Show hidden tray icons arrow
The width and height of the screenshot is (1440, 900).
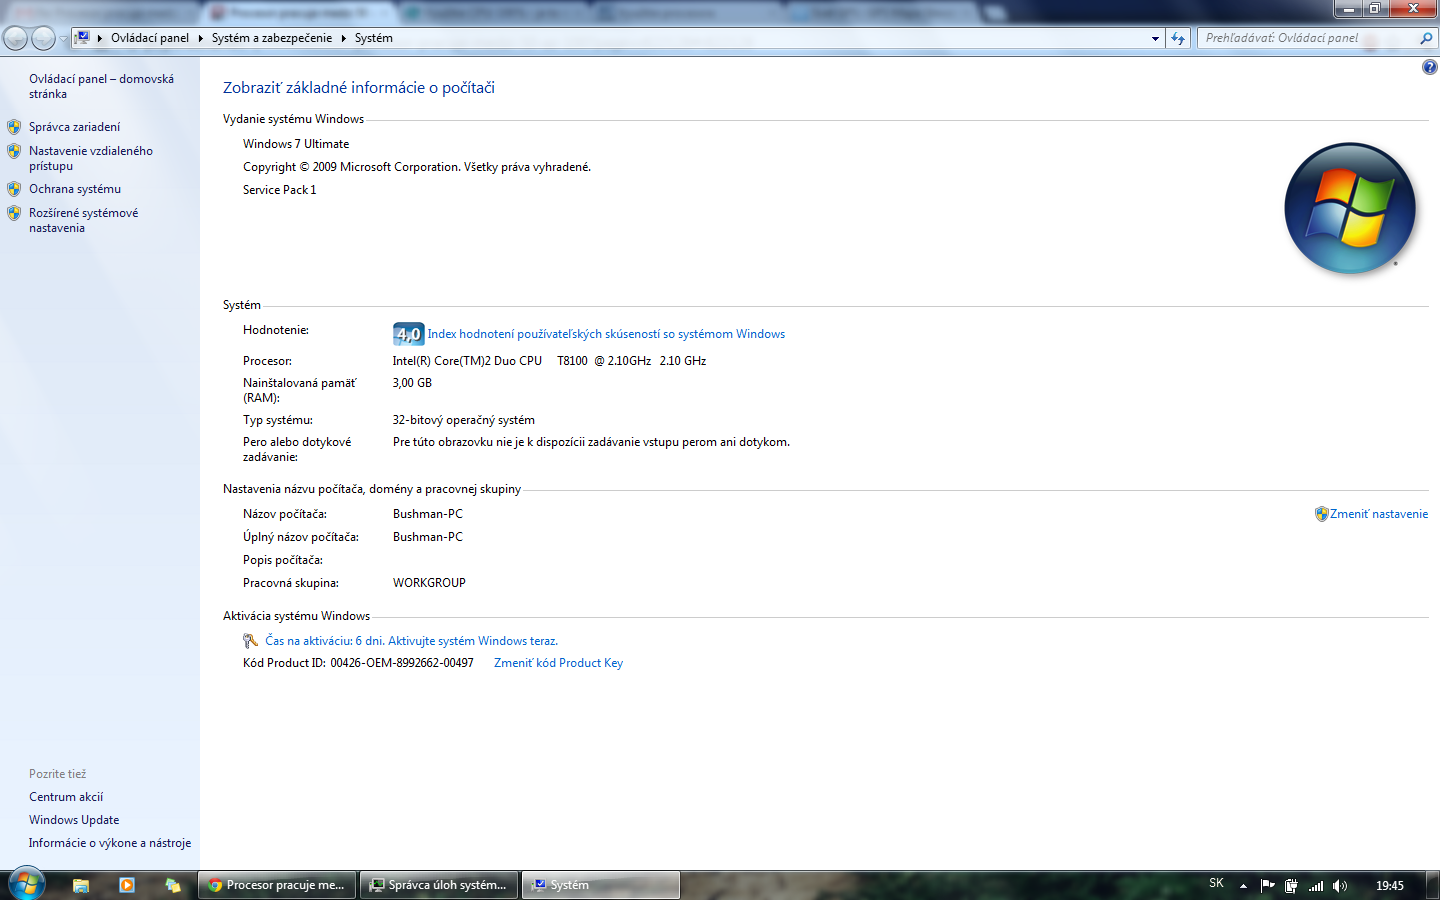pyautogui.click(x=1243, y=885)
